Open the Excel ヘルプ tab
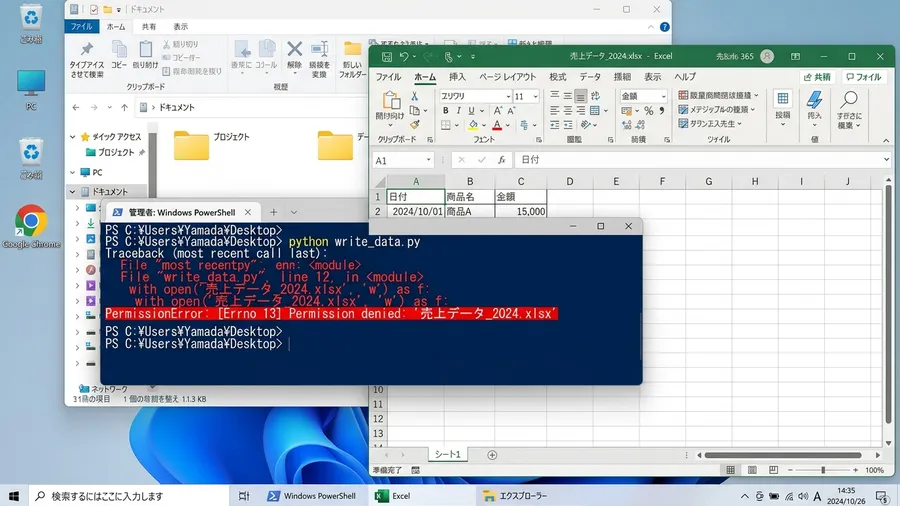 click(x=685, y=77)
